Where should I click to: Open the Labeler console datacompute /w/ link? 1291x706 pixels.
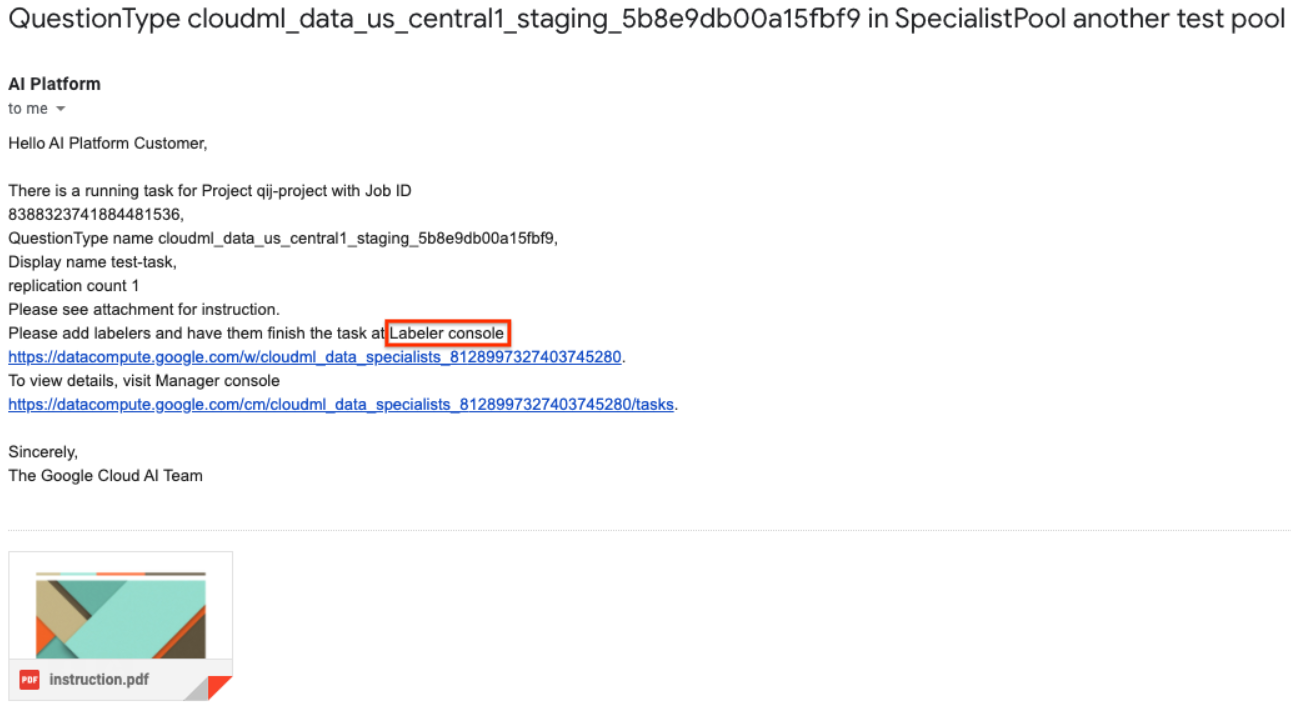click(x=315, y=357)
